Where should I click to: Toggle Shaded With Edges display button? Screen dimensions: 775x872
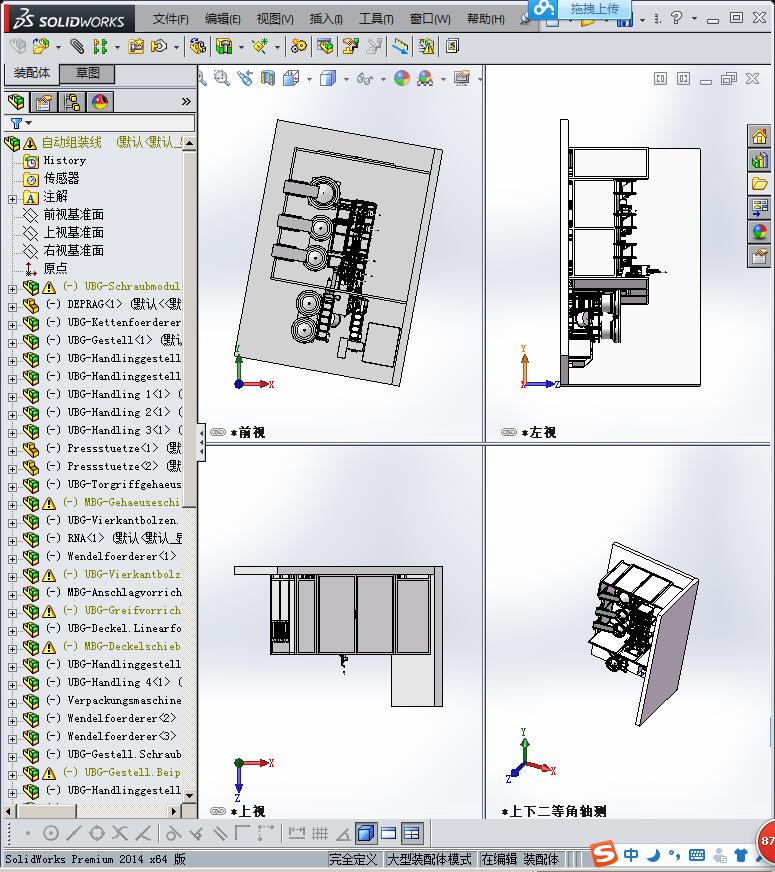point(365,833)
